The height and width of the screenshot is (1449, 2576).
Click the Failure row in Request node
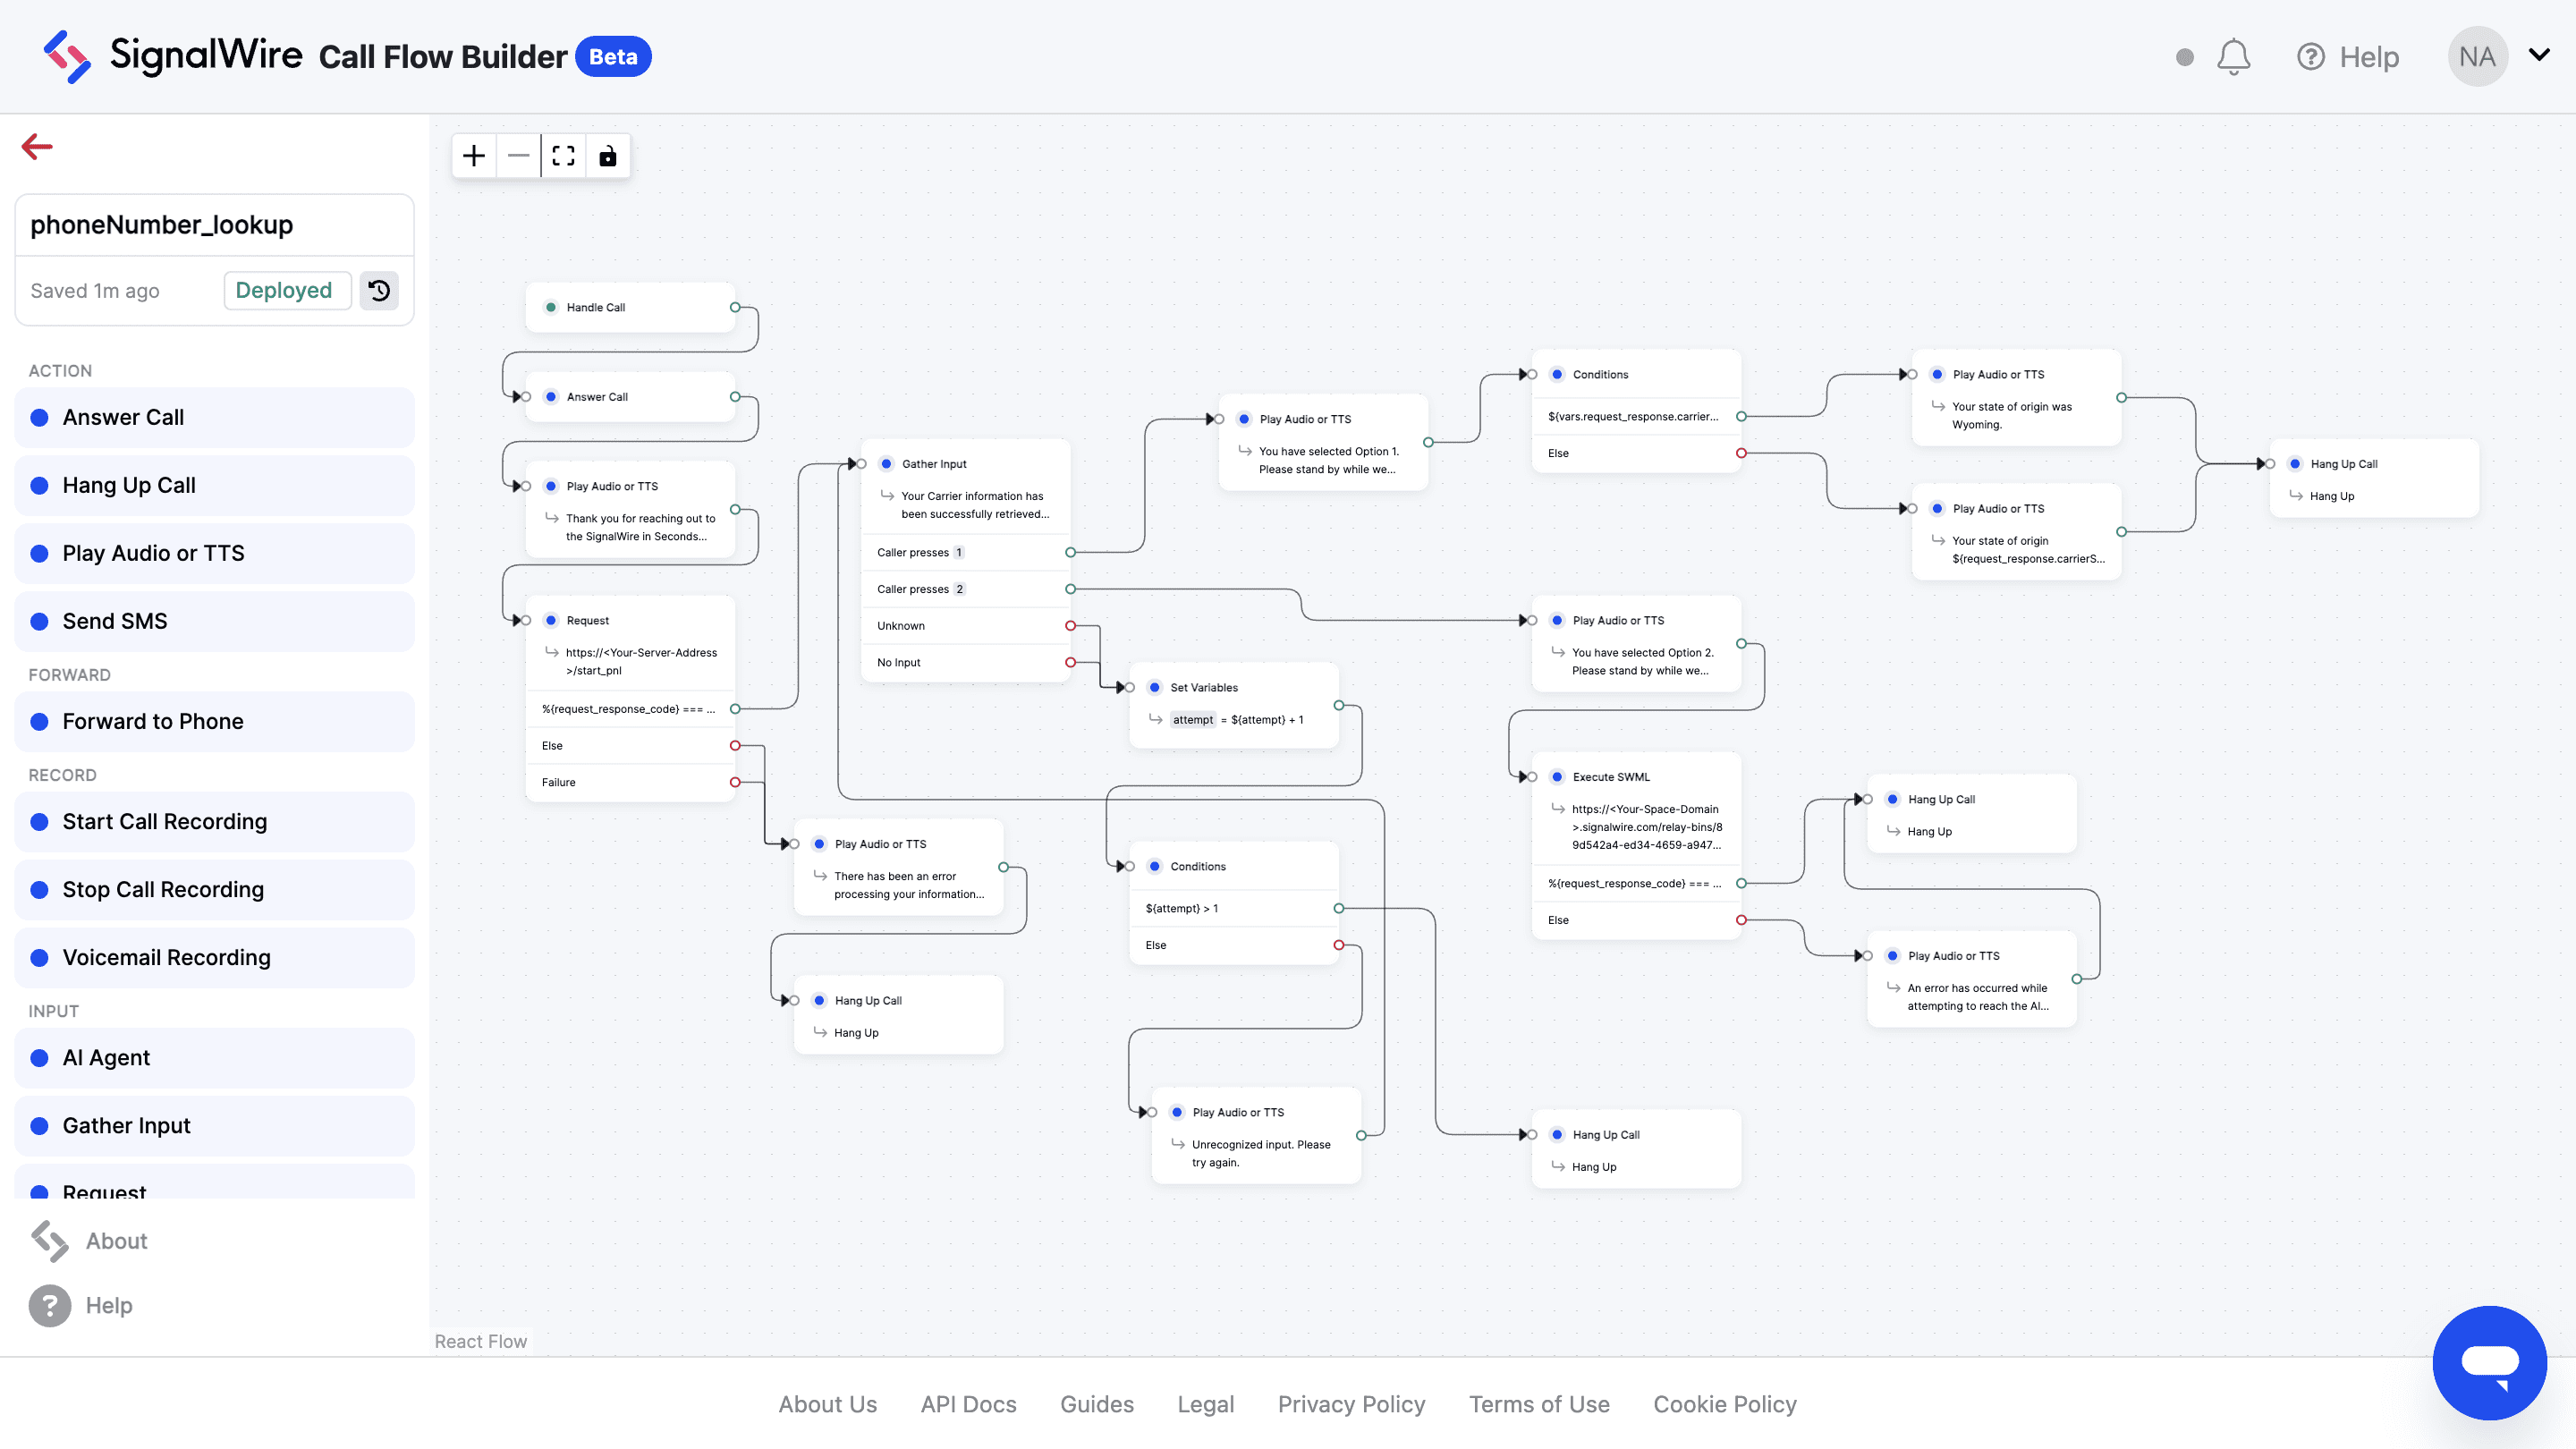coord(630,782)
